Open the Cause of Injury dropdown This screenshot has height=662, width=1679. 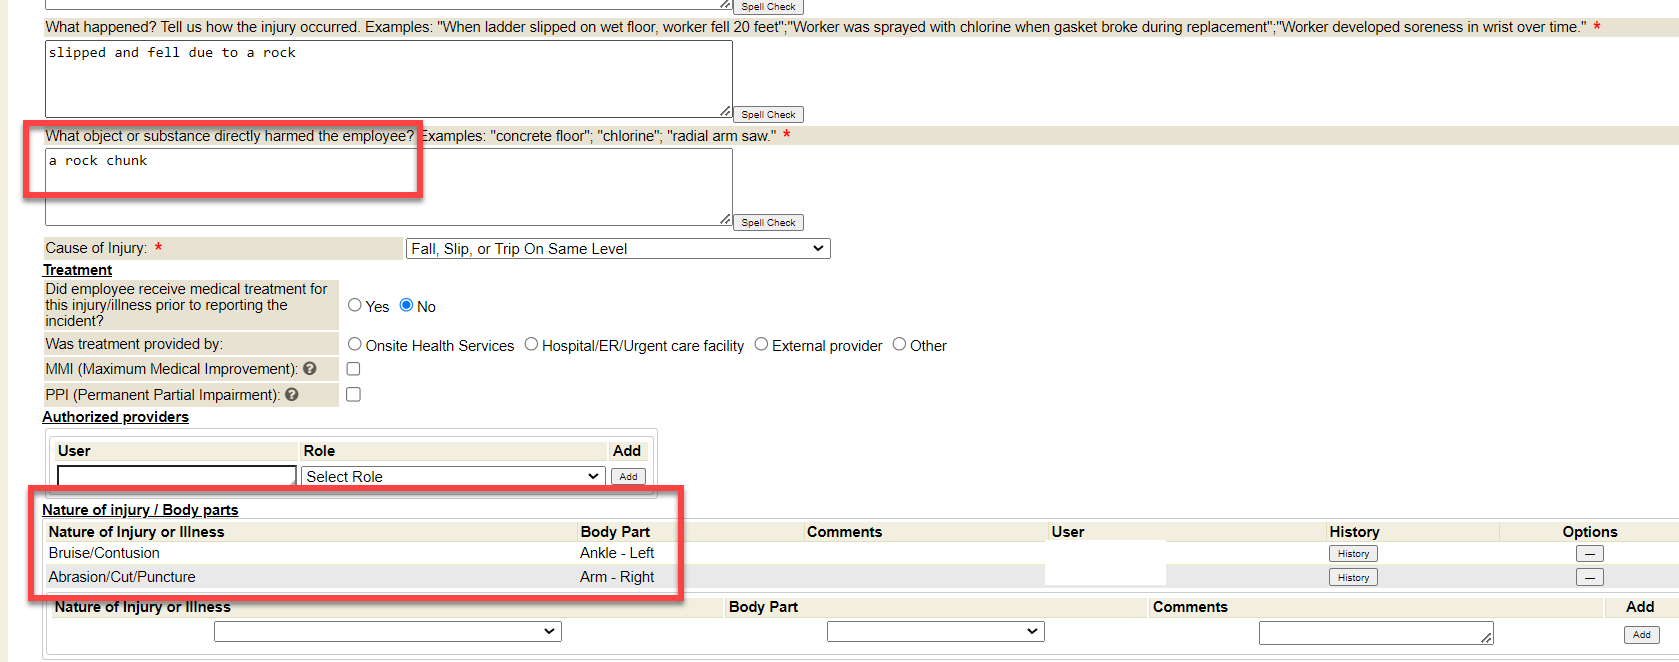(618, 249)
